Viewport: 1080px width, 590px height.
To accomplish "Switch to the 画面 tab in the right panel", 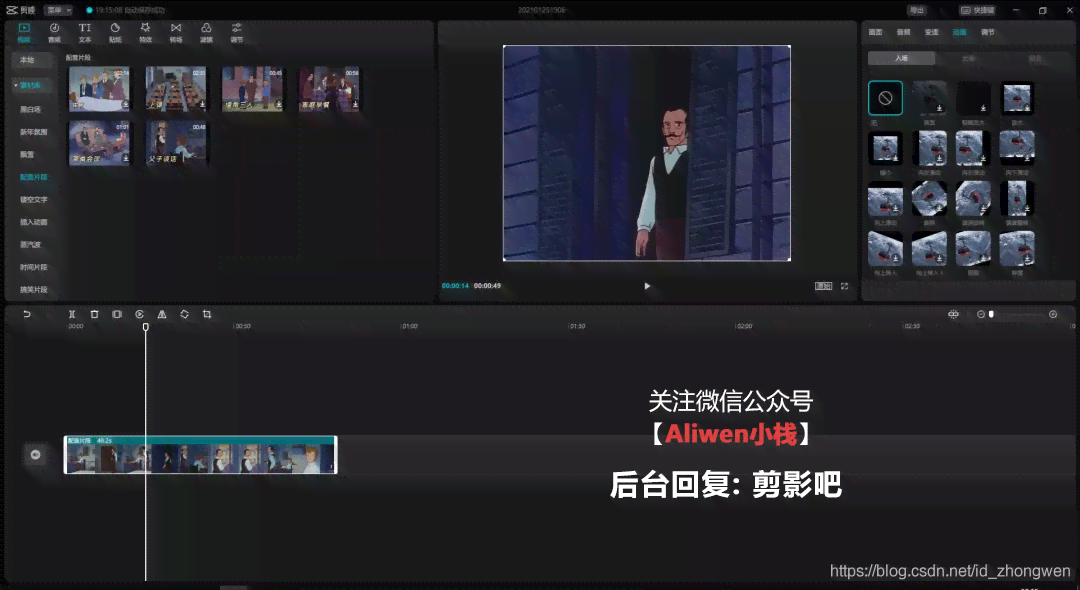I will click(x=875, y=32).
